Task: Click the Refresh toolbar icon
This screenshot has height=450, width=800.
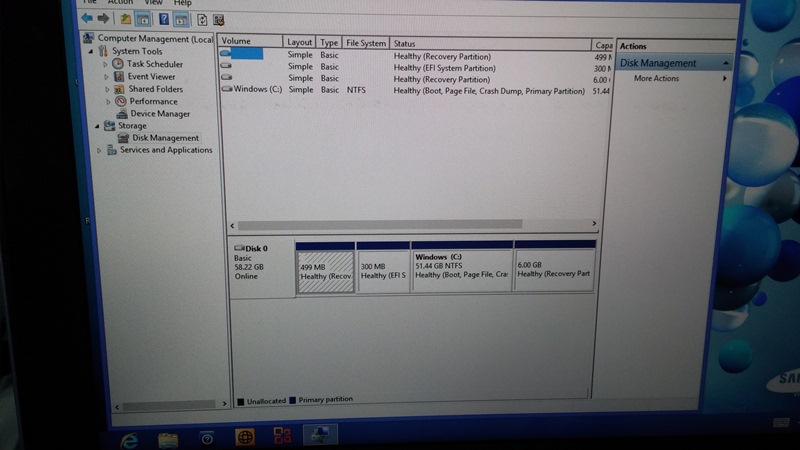Action: pyautogui.click(x=202, y=20)
